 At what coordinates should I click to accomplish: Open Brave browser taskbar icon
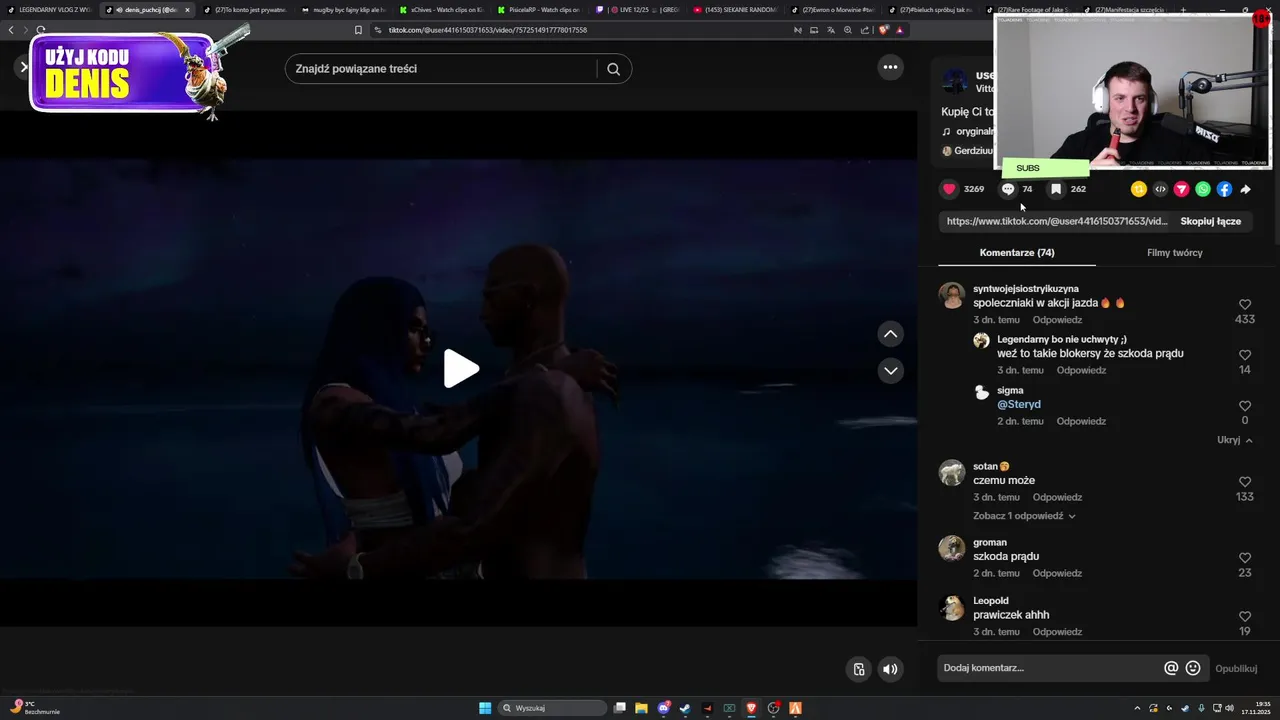point(751,708)
